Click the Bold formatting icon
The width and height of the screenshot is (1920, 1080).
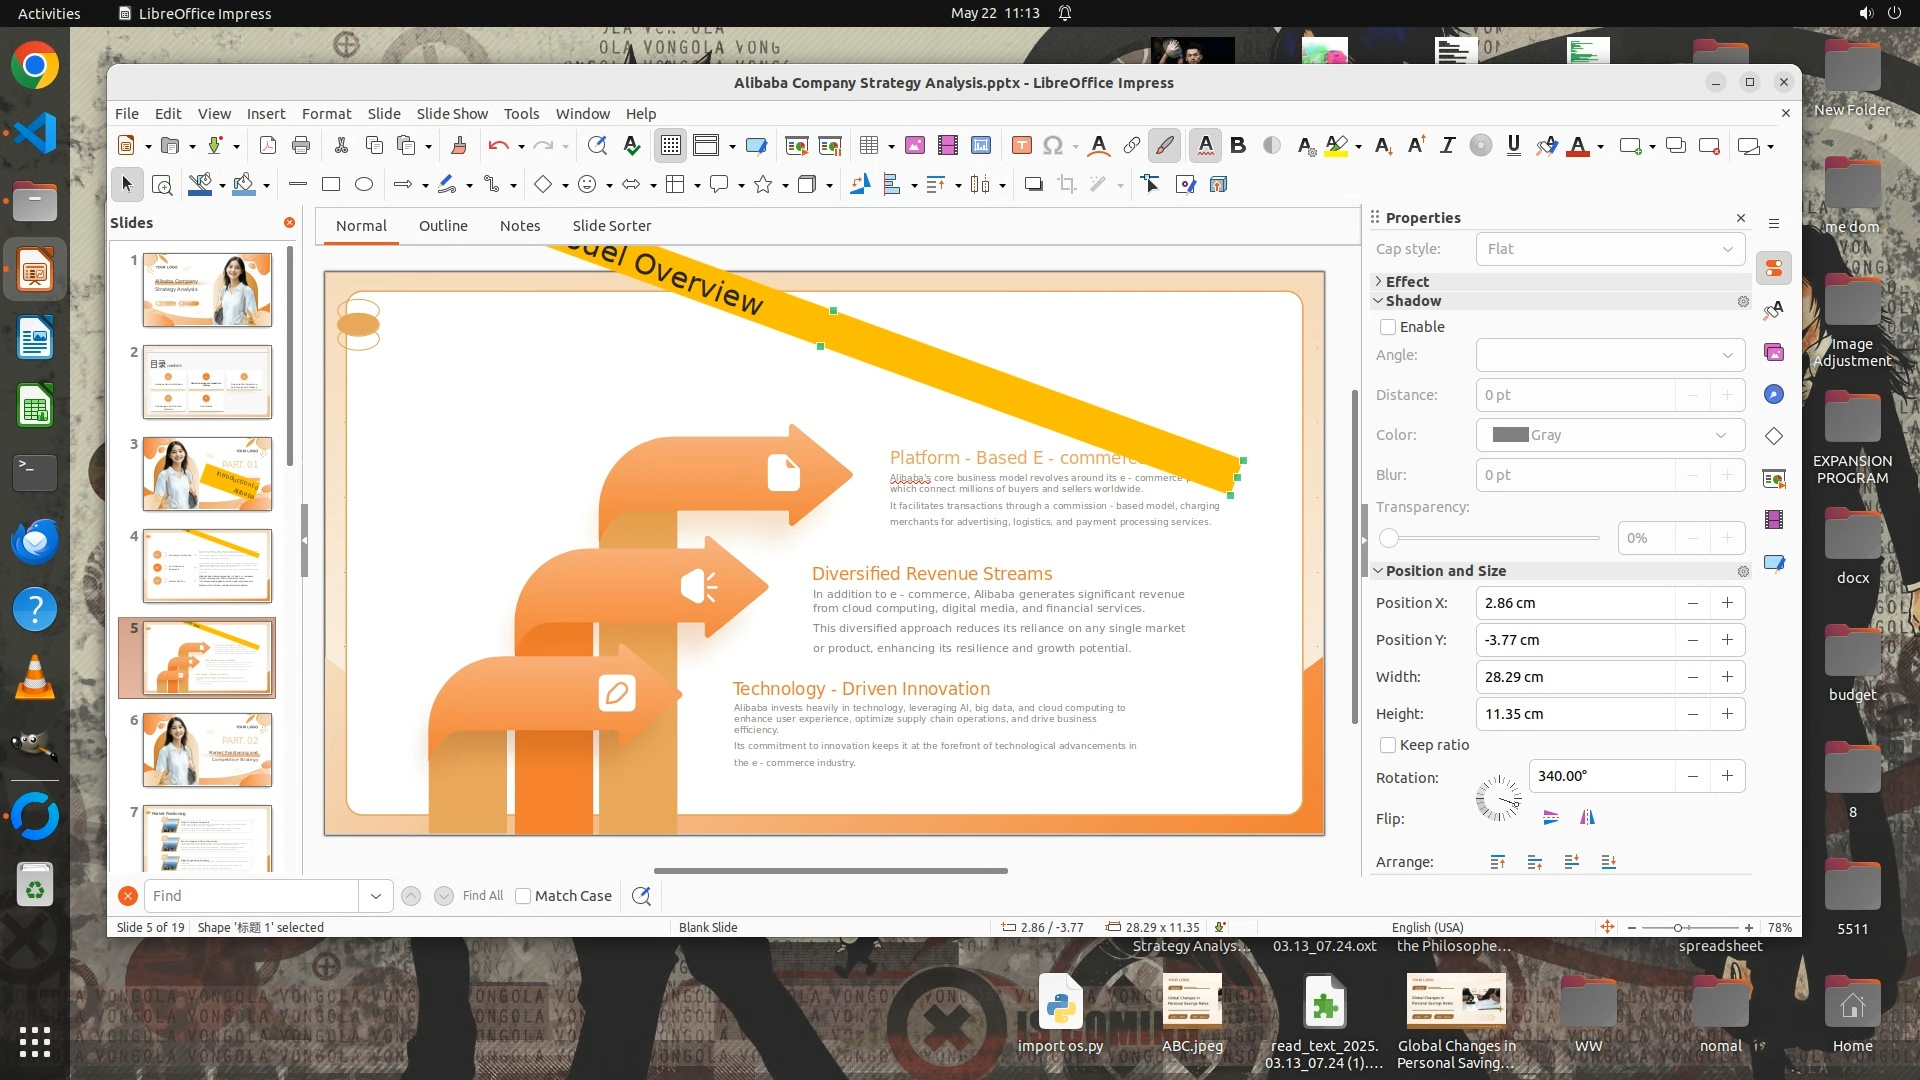[x=1238, y=145]
